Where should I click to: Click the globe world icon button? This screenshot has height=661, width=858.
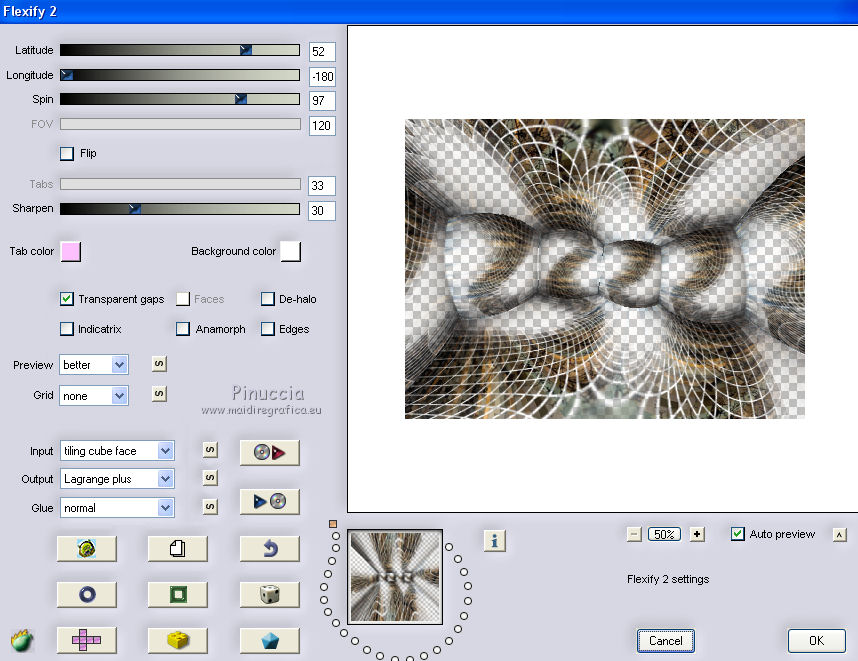[87, 548]
